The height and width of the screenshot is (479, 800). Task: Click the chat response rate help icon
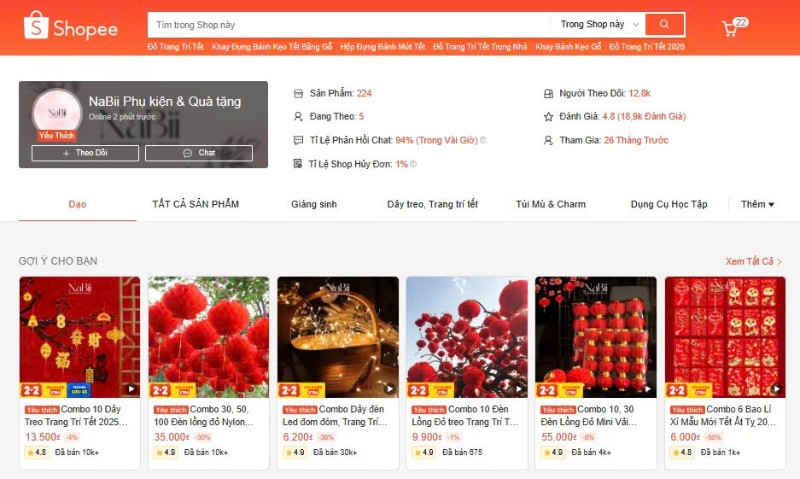click(x=483, y=140)
